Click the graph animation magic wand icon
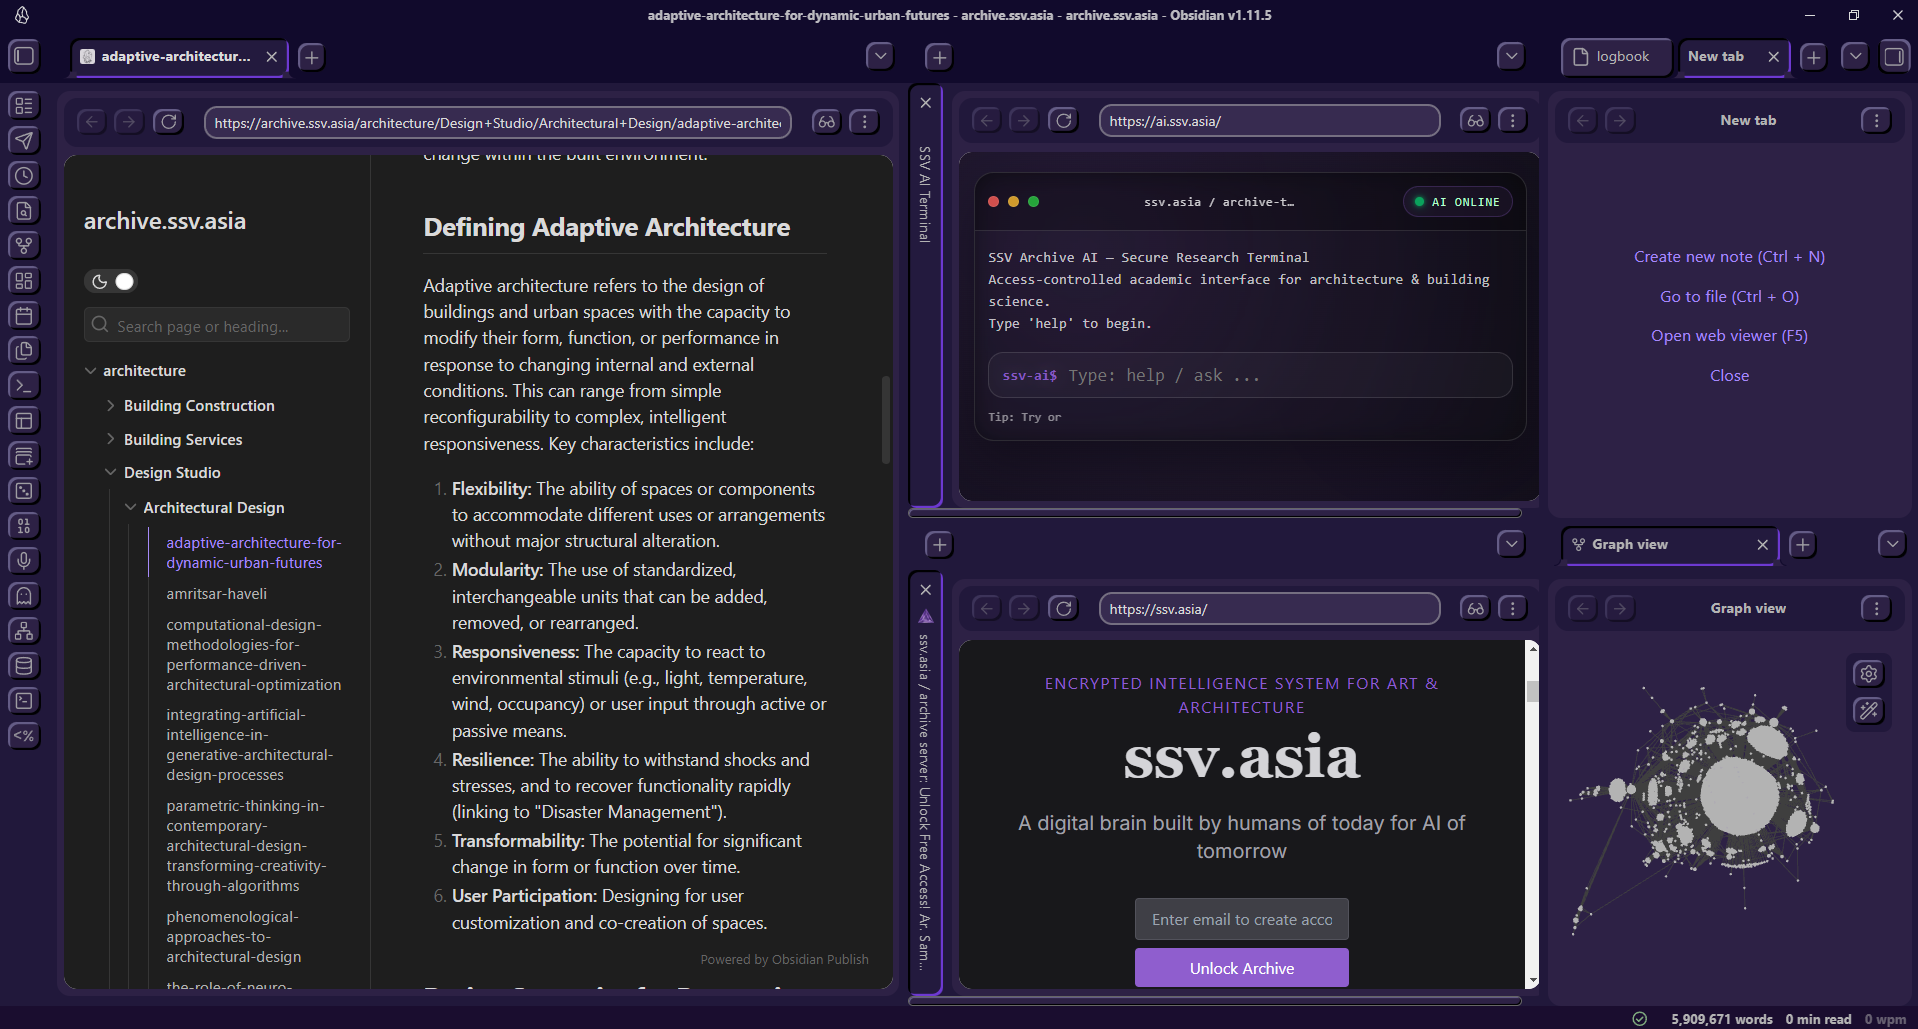This screenshot has width=1918, height=1029. click(x=1868, y=711)
